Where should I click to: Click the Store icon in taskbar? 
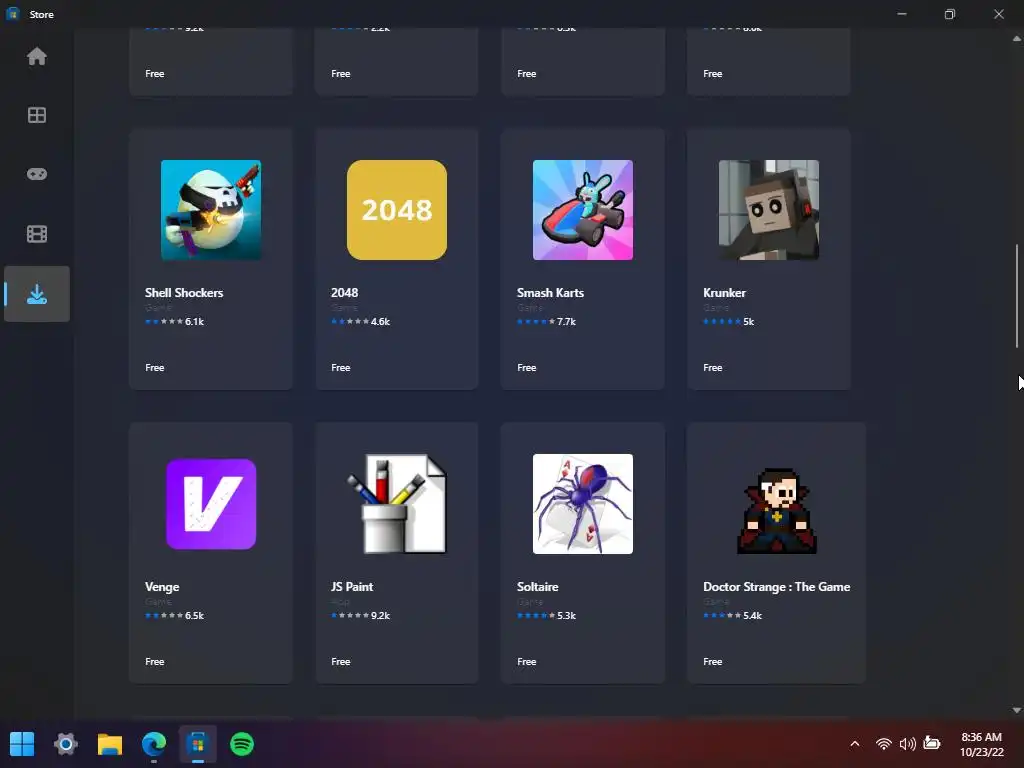point(198,744)
